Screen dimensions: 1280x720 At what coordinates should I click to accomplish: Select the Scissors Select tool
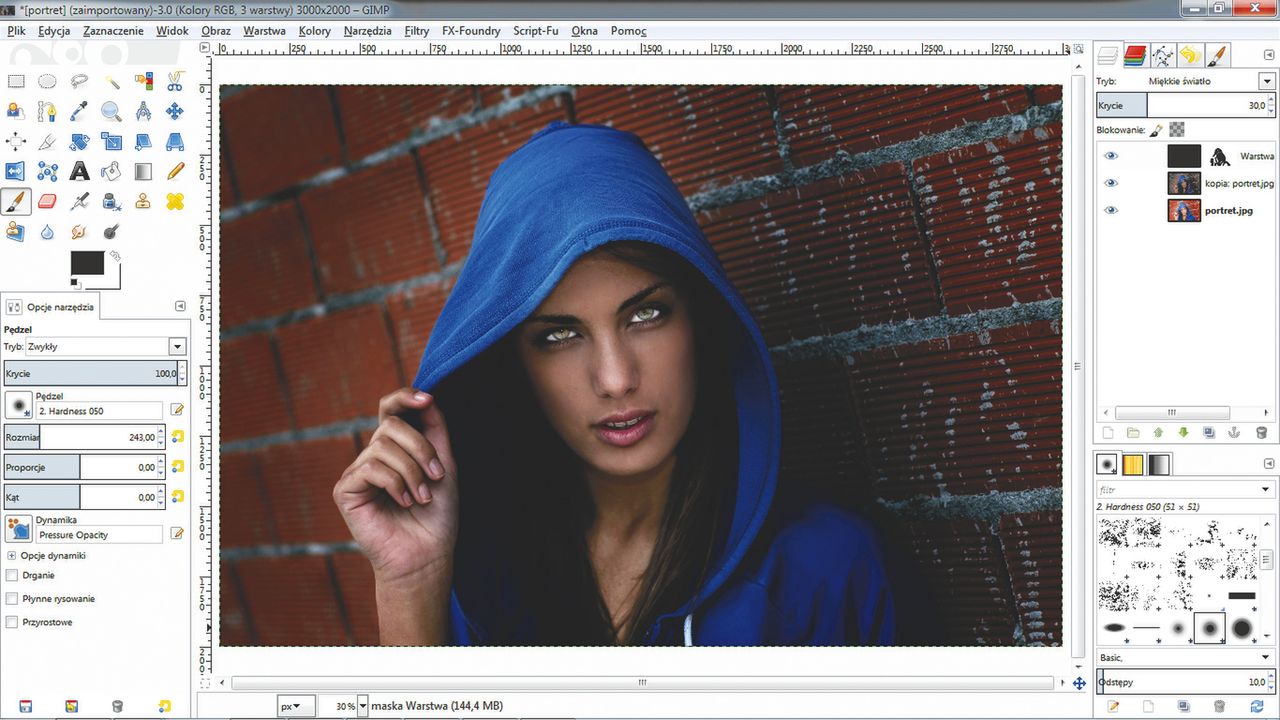[175, 82]
